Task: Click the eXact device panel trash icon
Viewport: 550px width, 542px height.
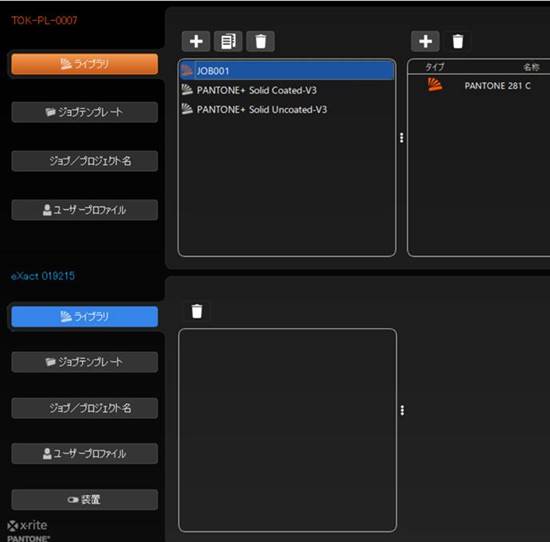Action: coord(197,311)
